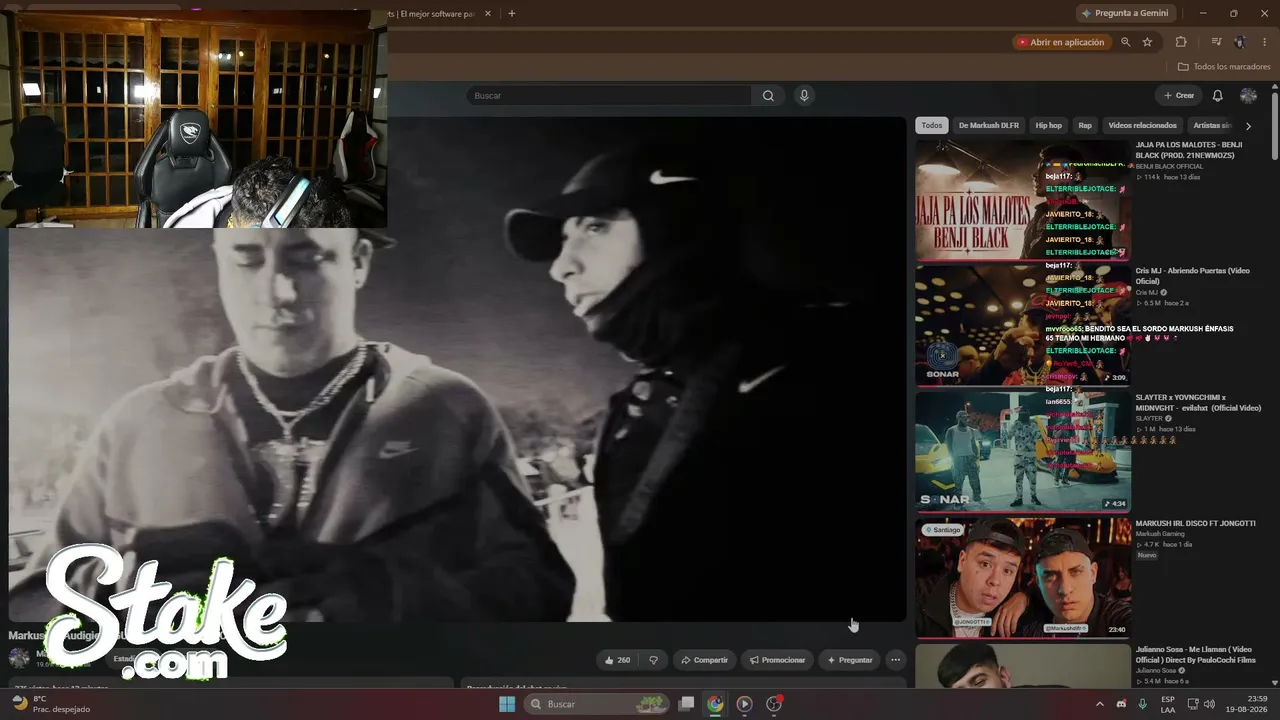
Task: Open network status tray icon
Action: point(1191,704)
